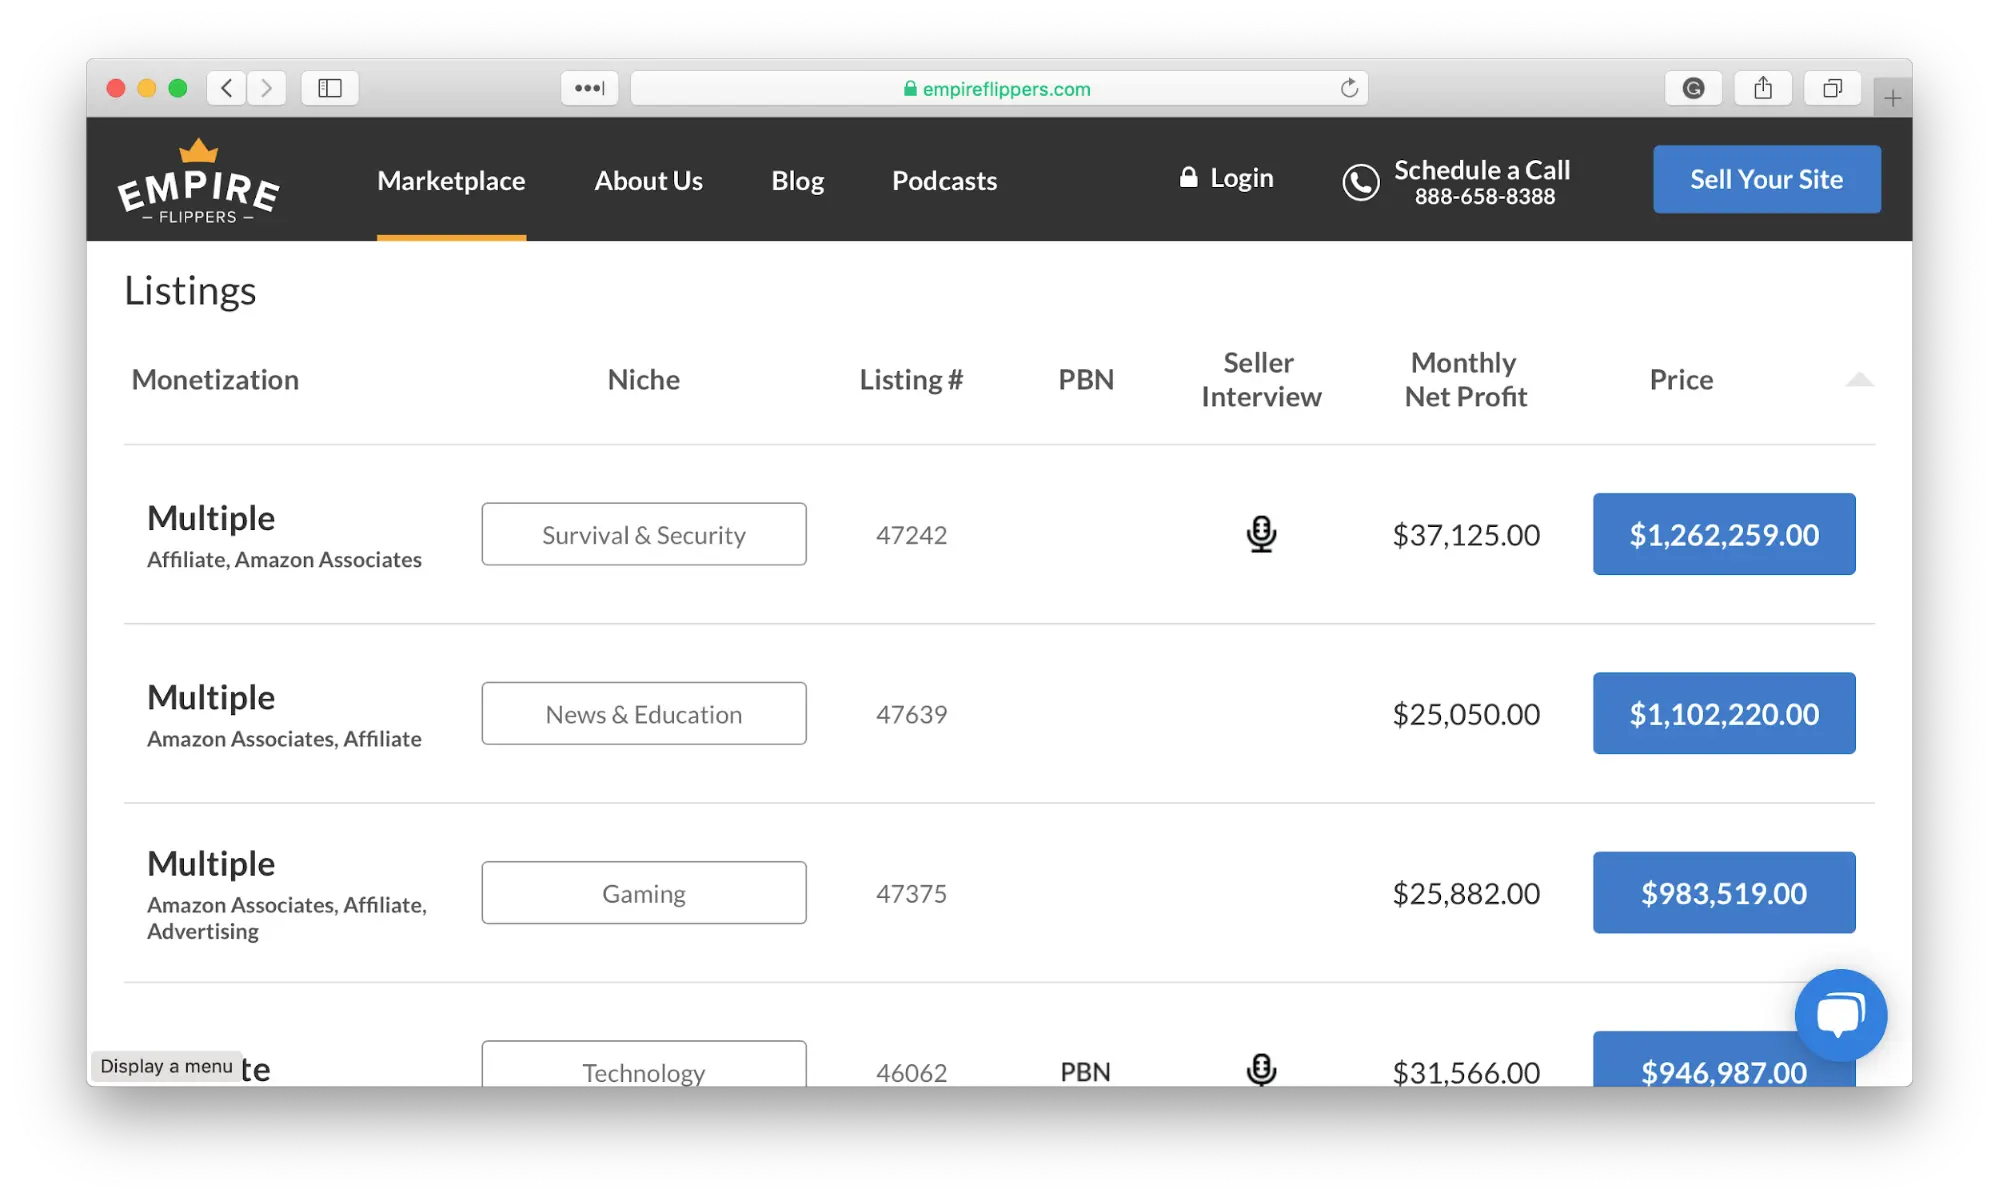Image resolution: width=1999 pixels, height=1201 pixels.
Task: Click the microphone icon on listing 46062
Action: (1261, 1070)
